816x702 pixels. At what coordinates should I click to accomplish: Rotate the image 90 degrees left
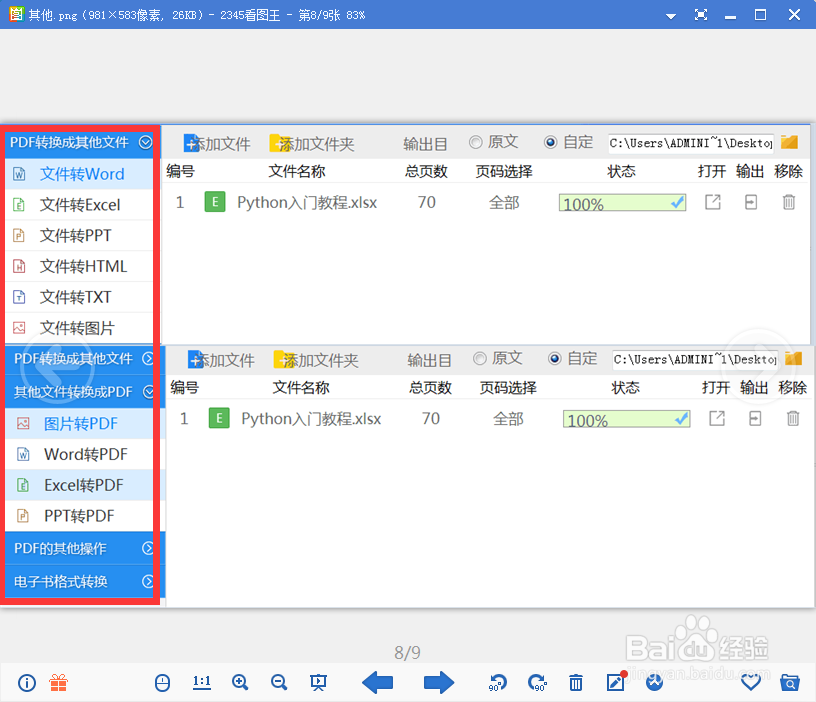coord(497,683)
